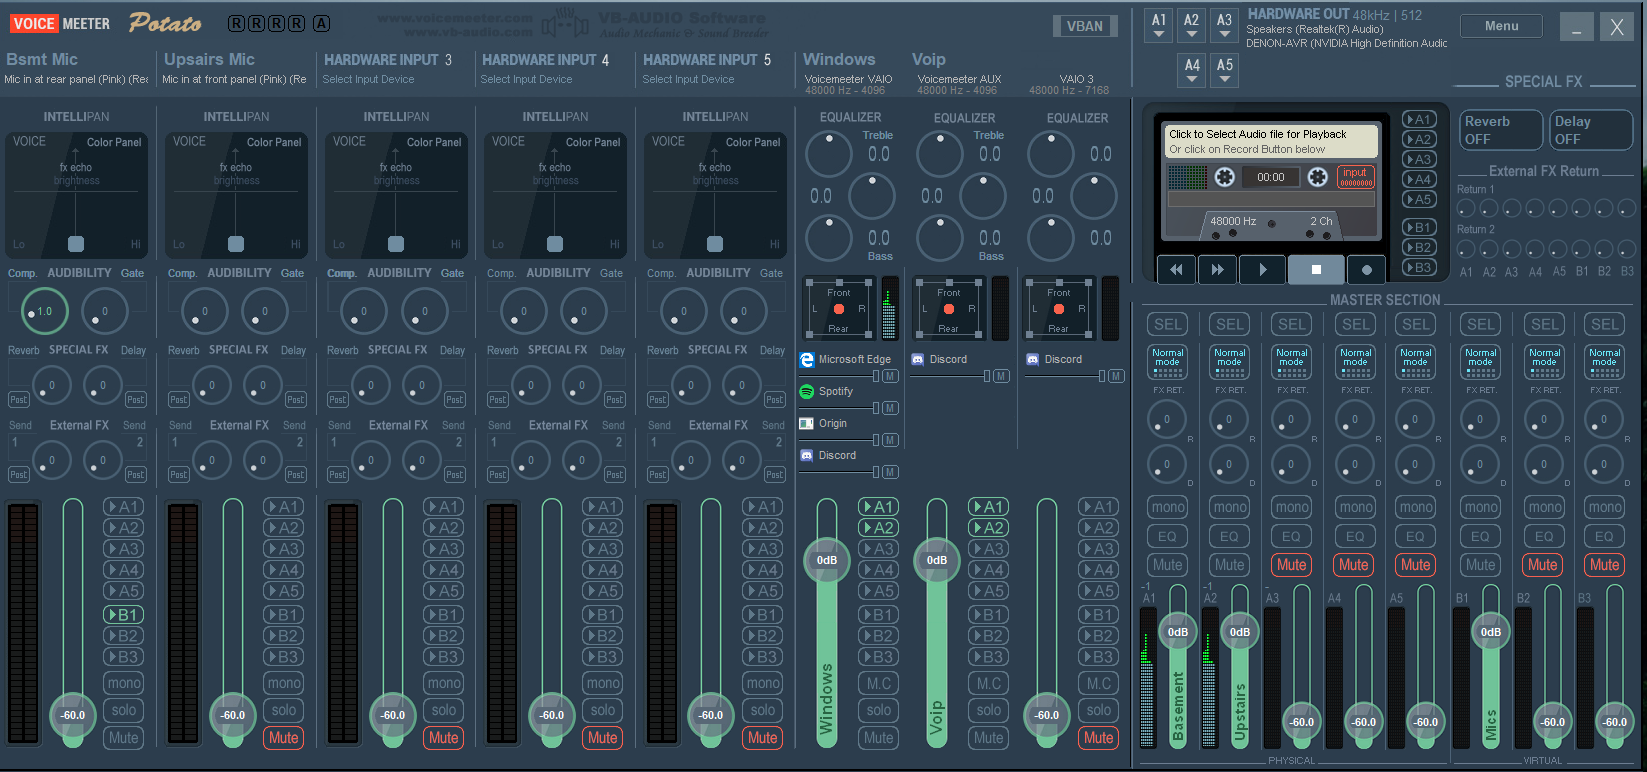Image resolution: width=1647 pixels, height=772 pixels.
Task: Enable A1 routing on Bsmt Mic strip
Action: 124,507
